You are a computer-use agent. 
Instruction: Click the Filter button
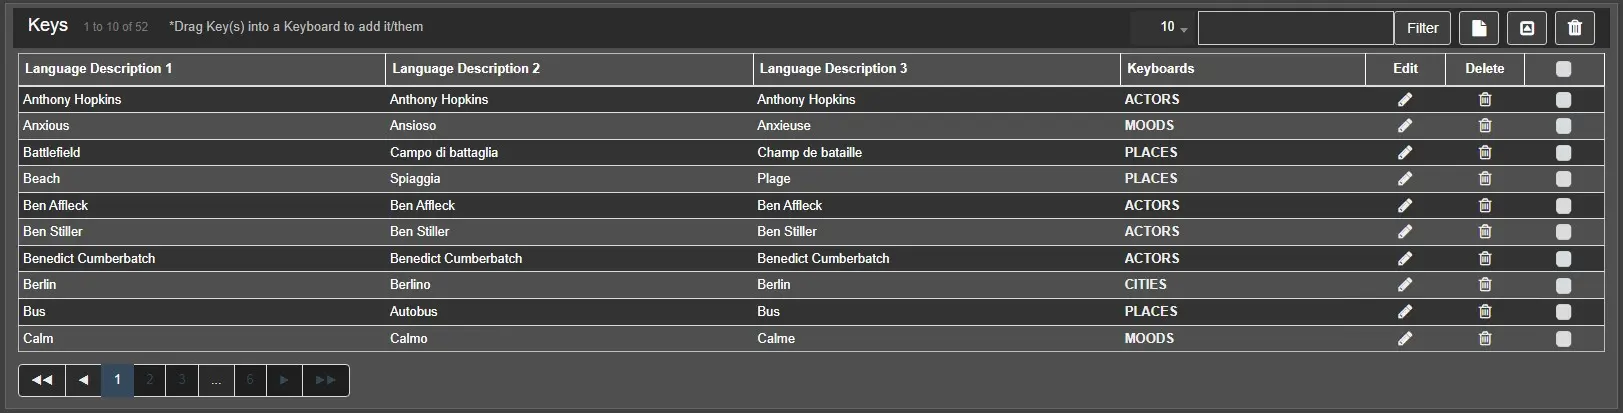1422,28
